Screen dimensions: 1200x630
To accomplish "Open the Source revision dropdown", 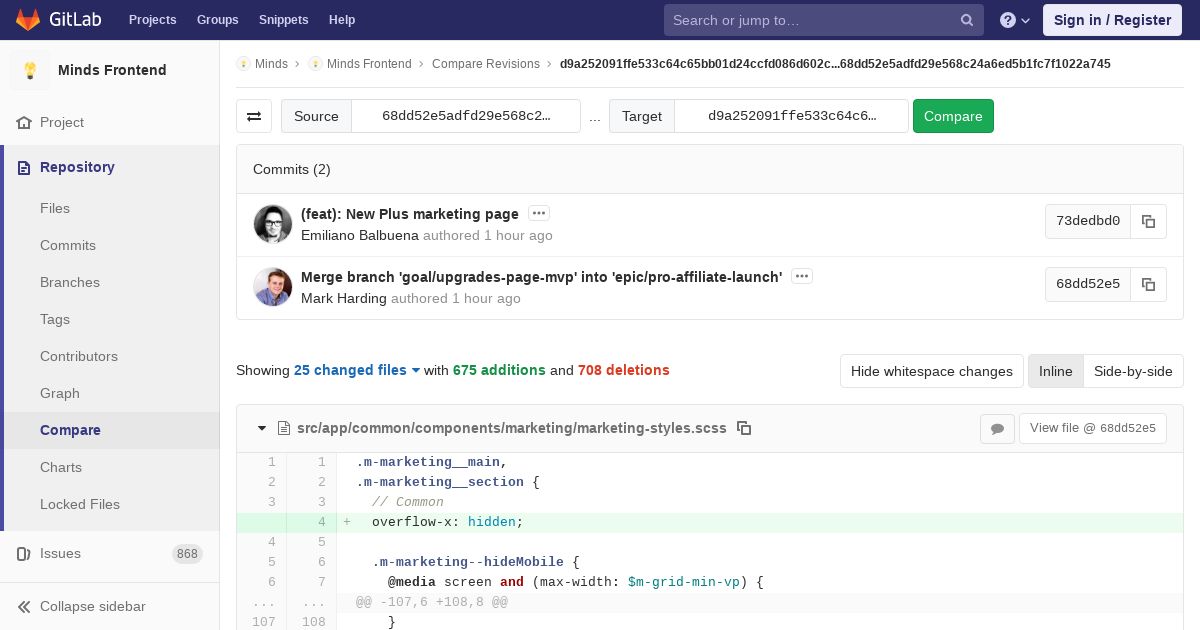I will (x=466, y=116).
